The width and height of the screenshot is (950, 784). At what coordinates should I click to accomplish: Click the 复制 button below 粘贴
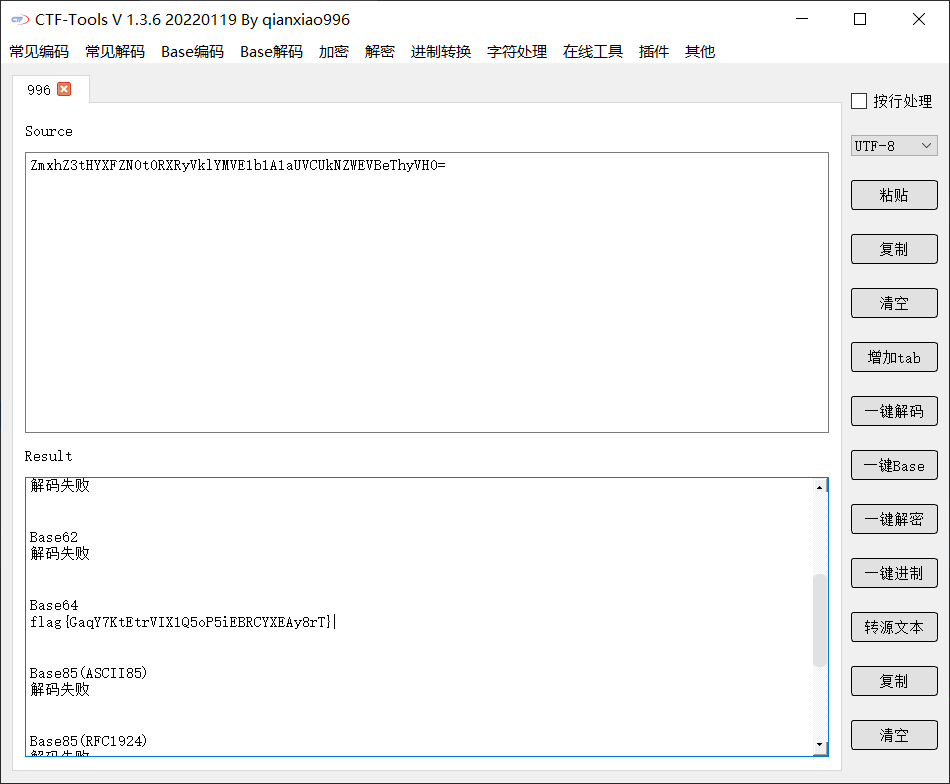pyautogui.click(x=894, y=249)
